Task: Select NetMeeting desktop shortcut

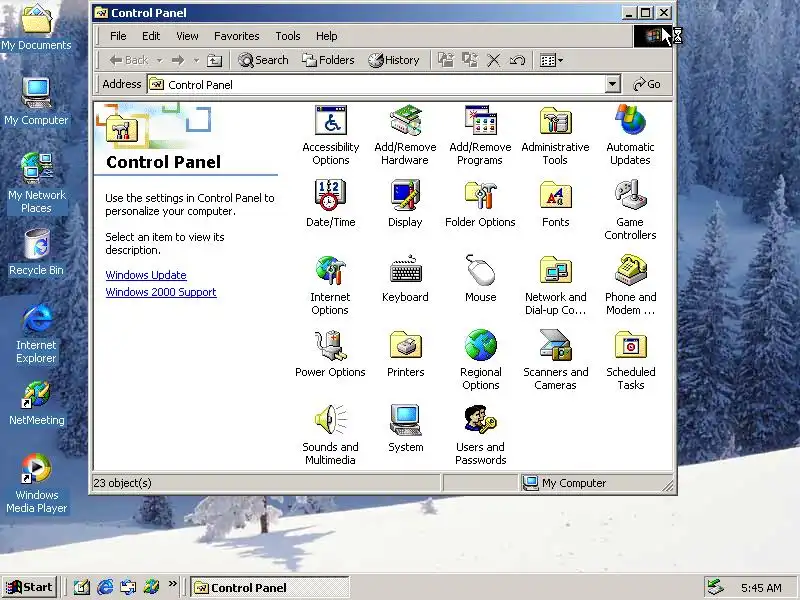Action: coord(36,403)
